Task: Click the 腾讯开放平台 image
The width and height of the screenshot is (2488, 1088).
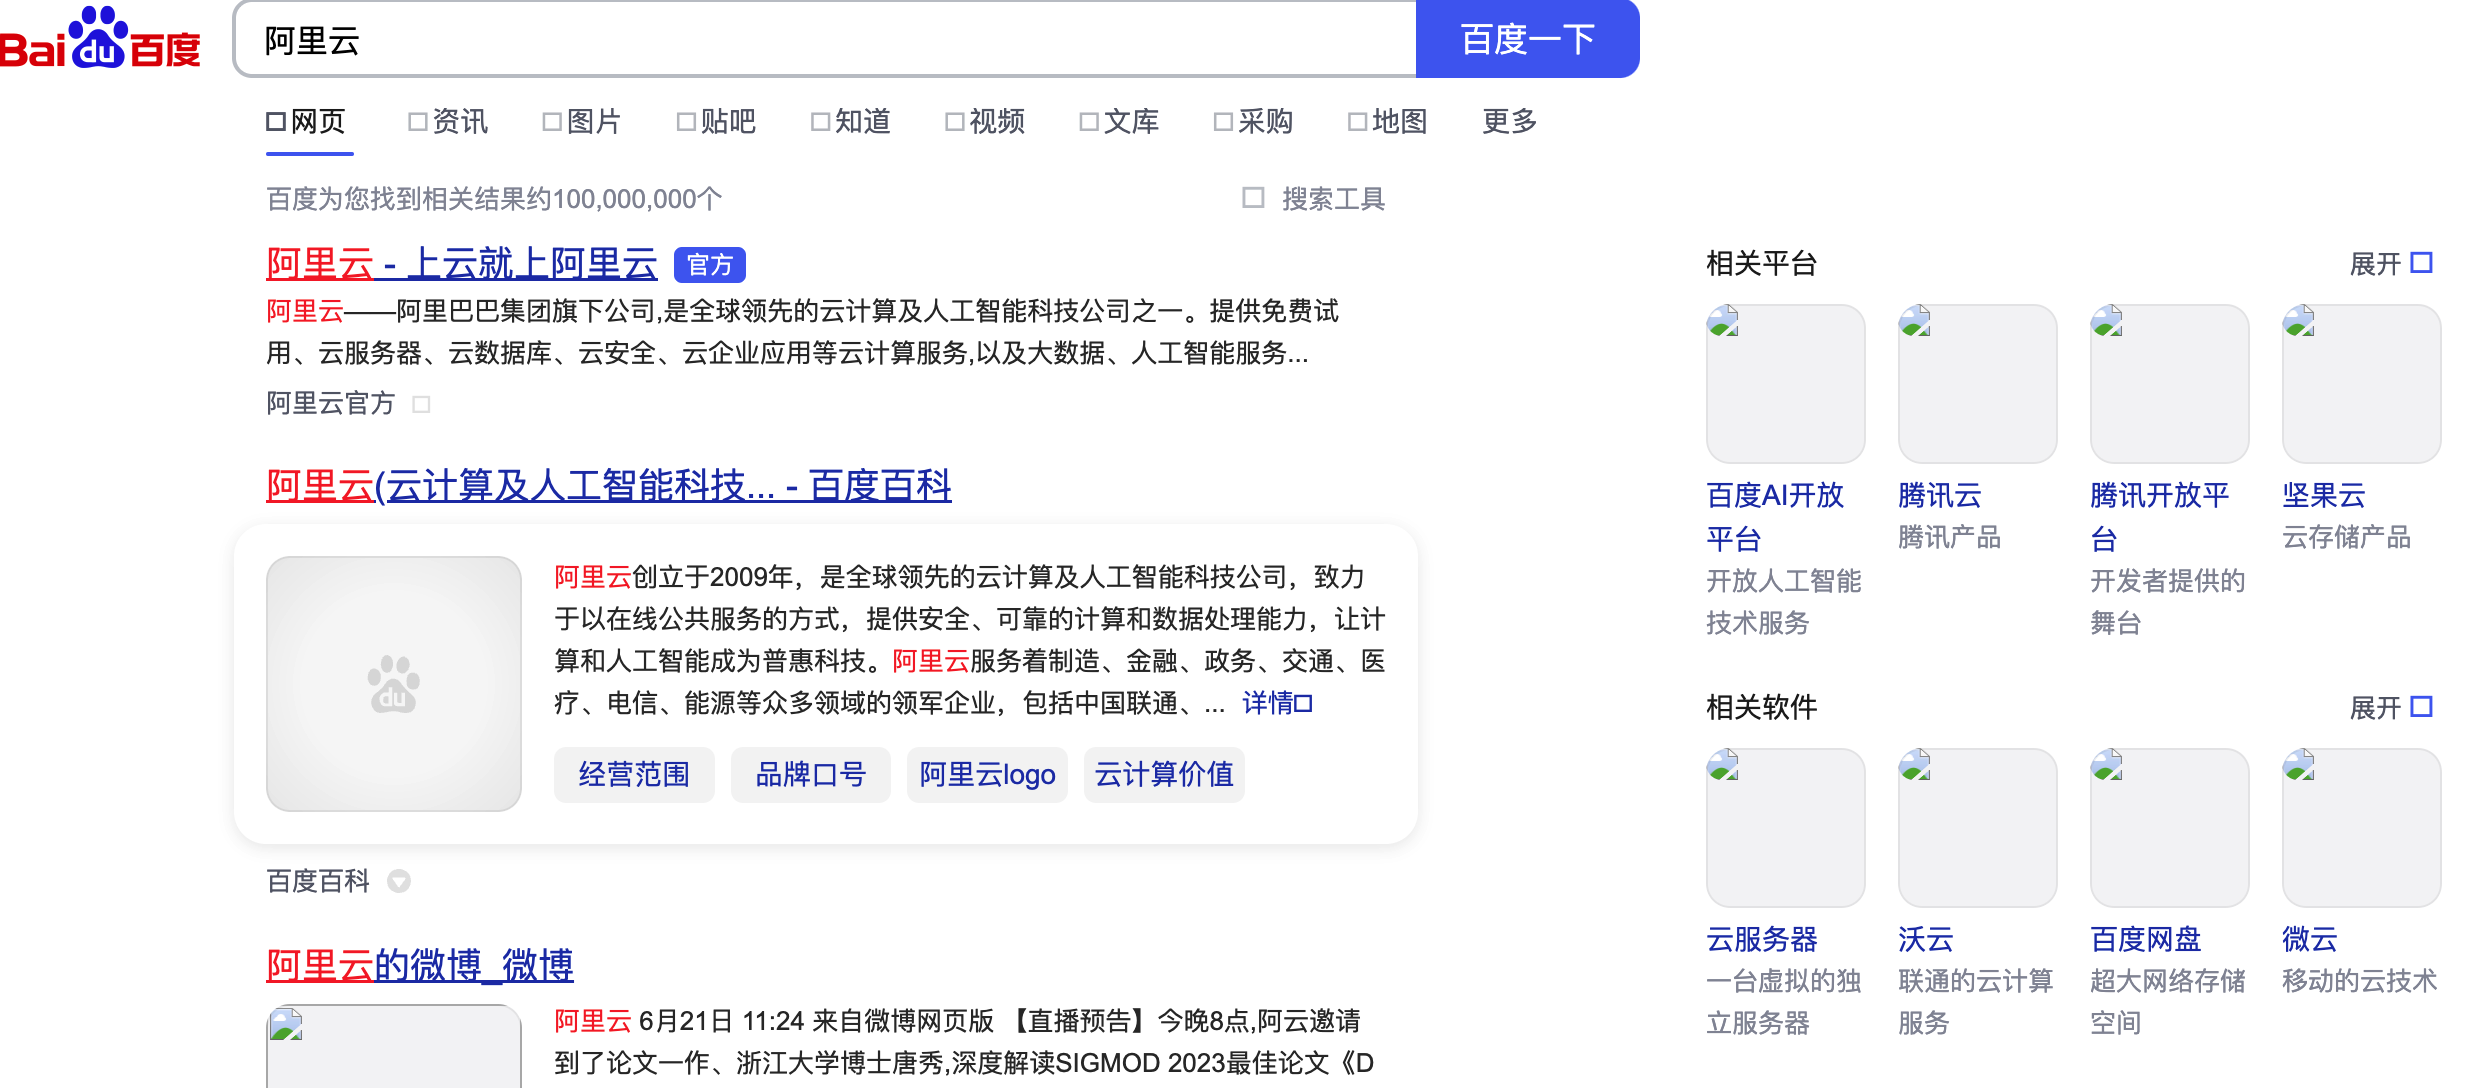Action: 2170,384
